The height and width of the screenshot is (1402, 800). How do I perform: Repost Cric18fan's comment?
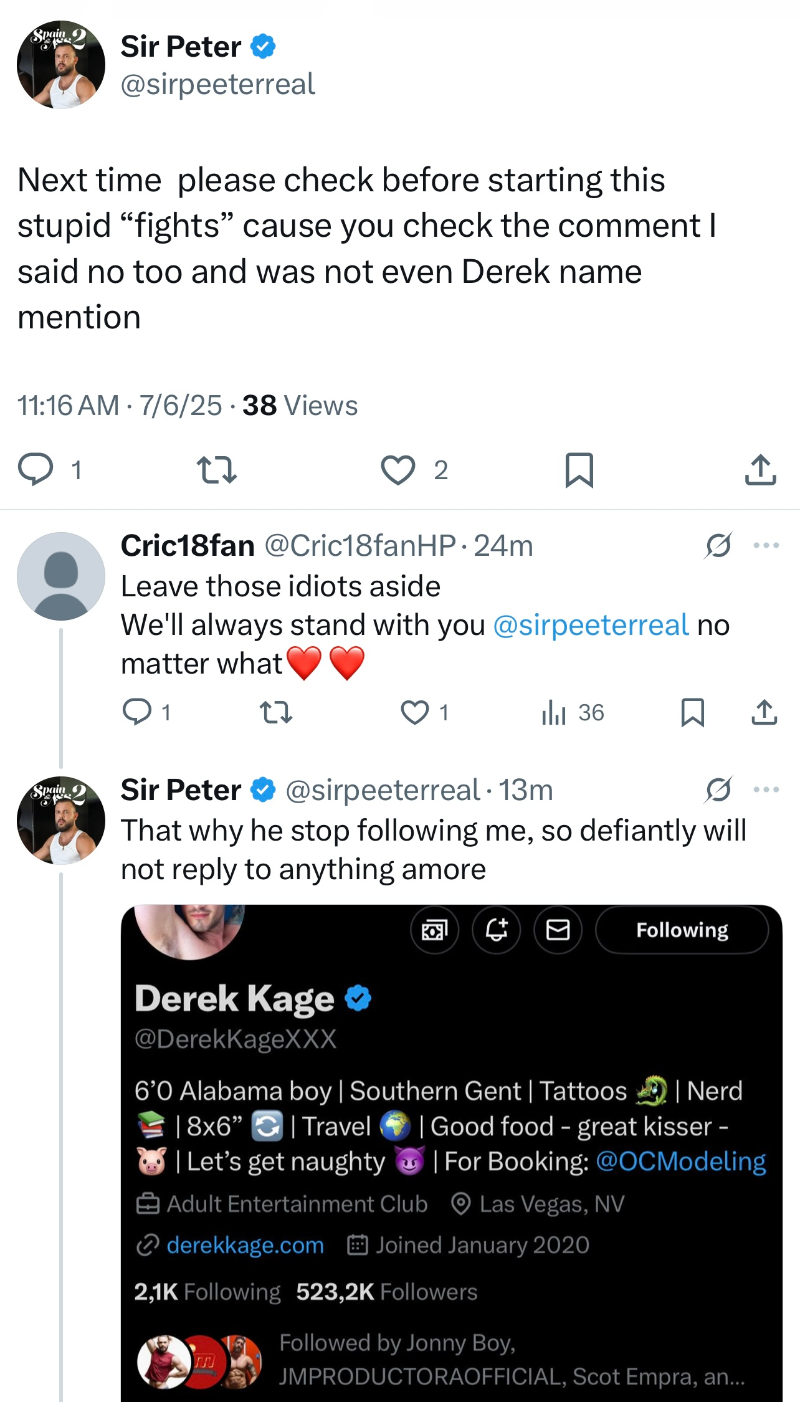[x=275, y=712]
